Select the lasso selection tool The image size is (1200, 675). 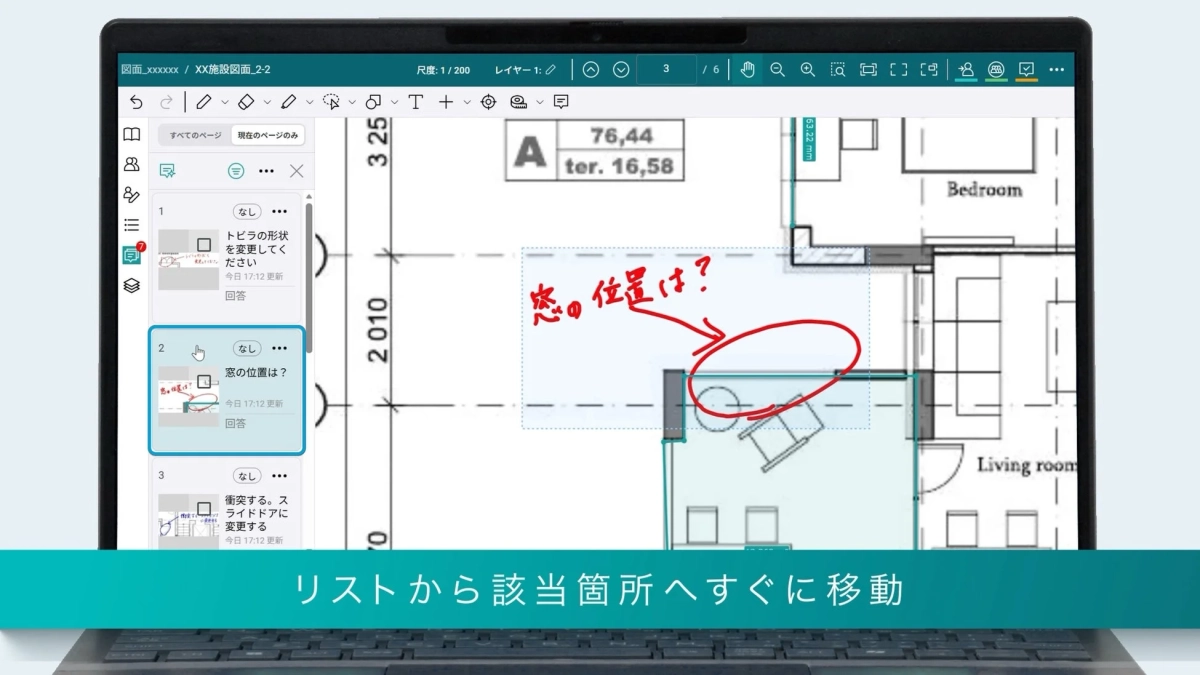coord(331,102)
